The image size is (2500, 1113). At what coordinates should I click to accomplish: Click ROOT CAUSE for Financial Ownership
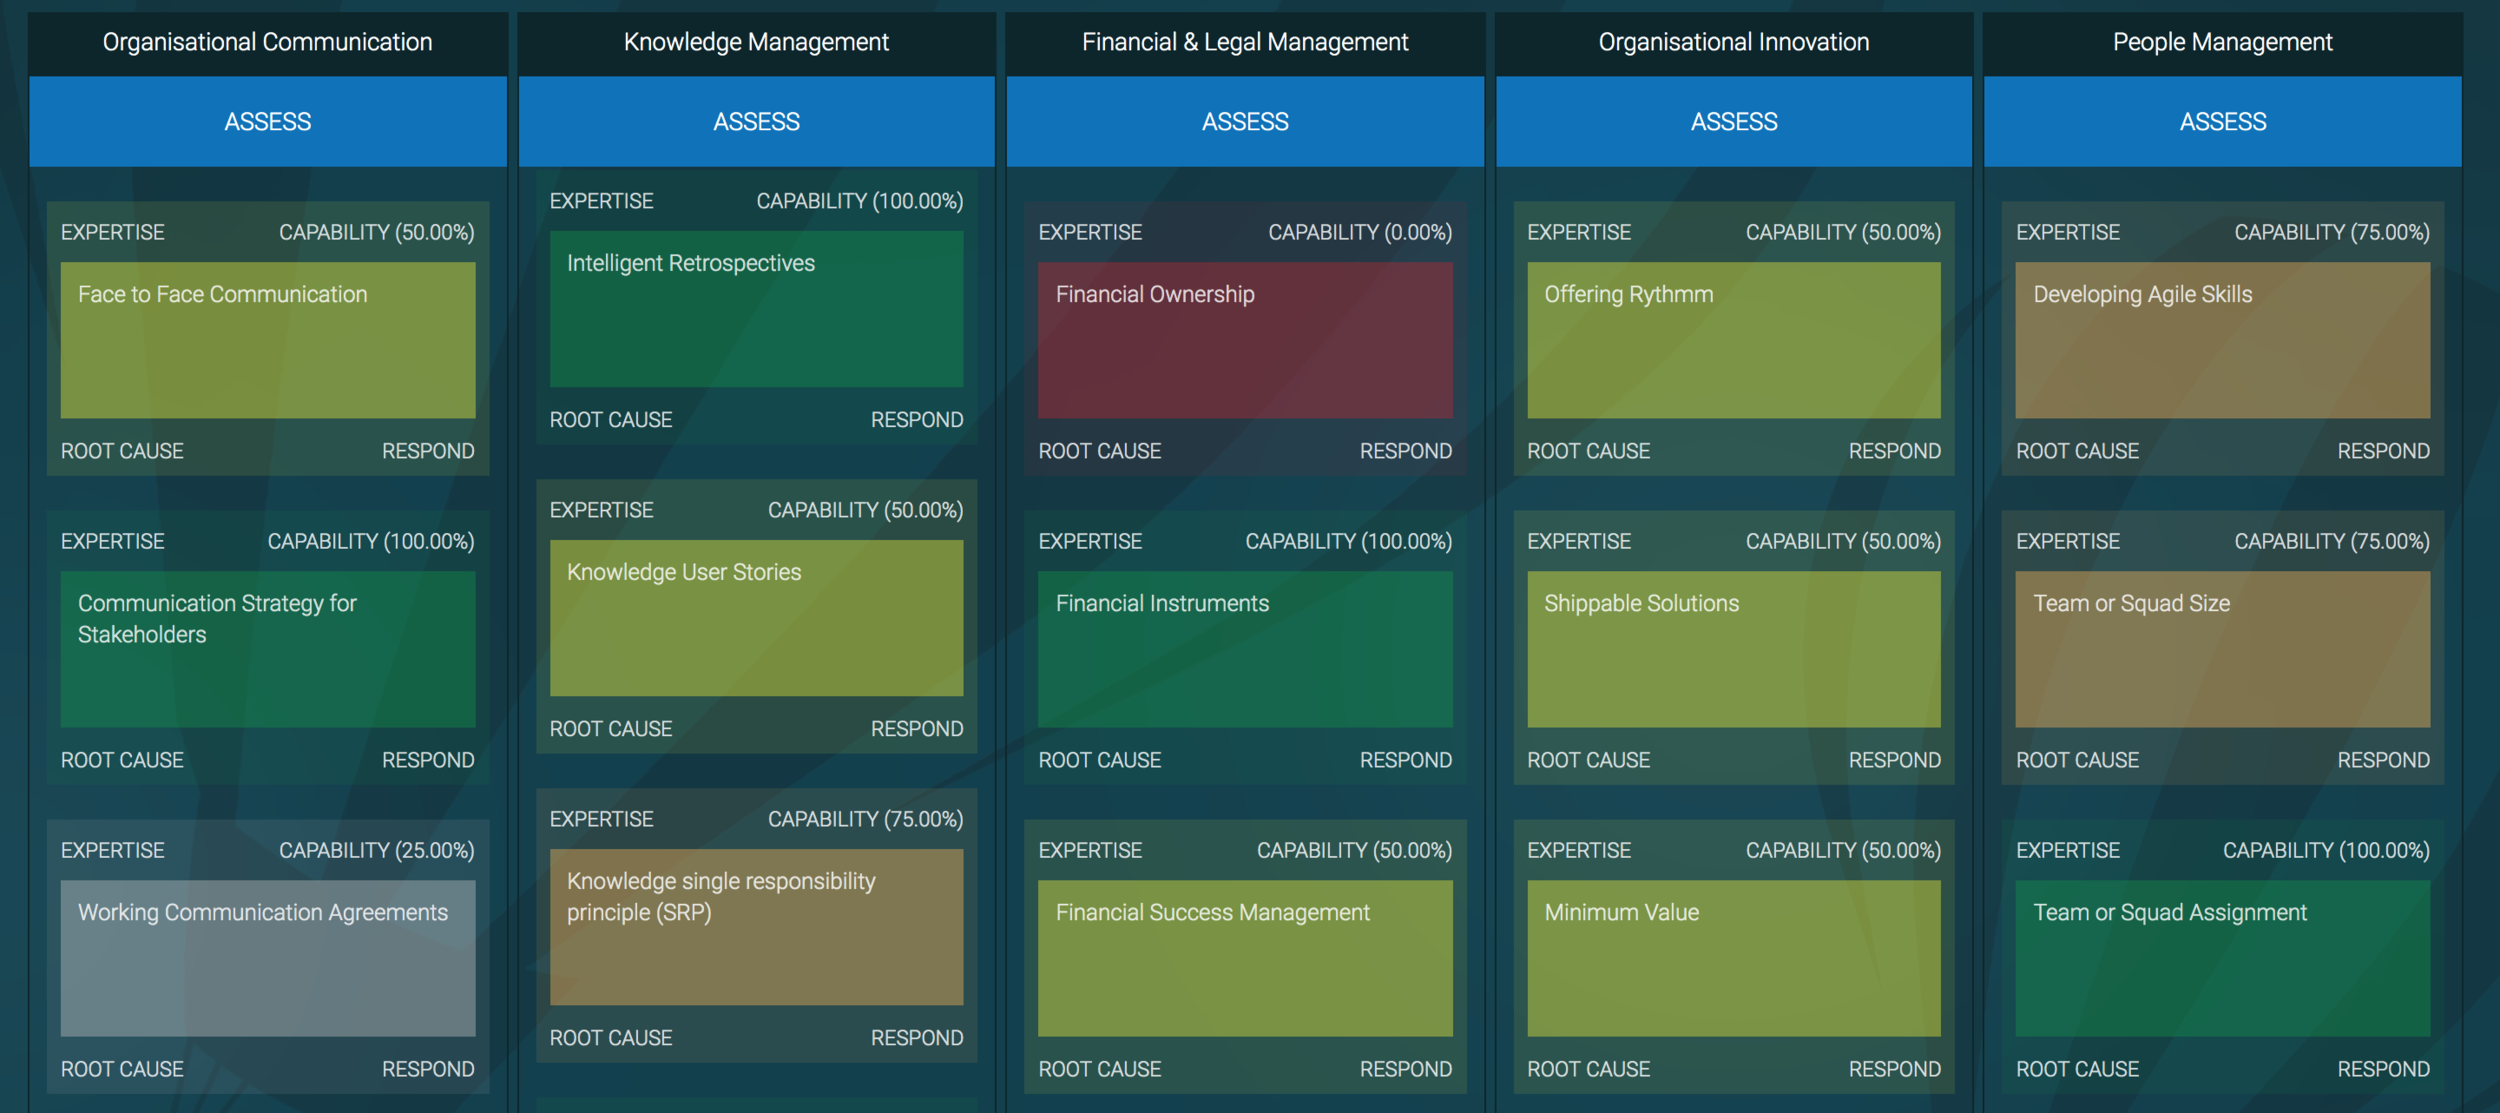click(x=1100, y=451)
